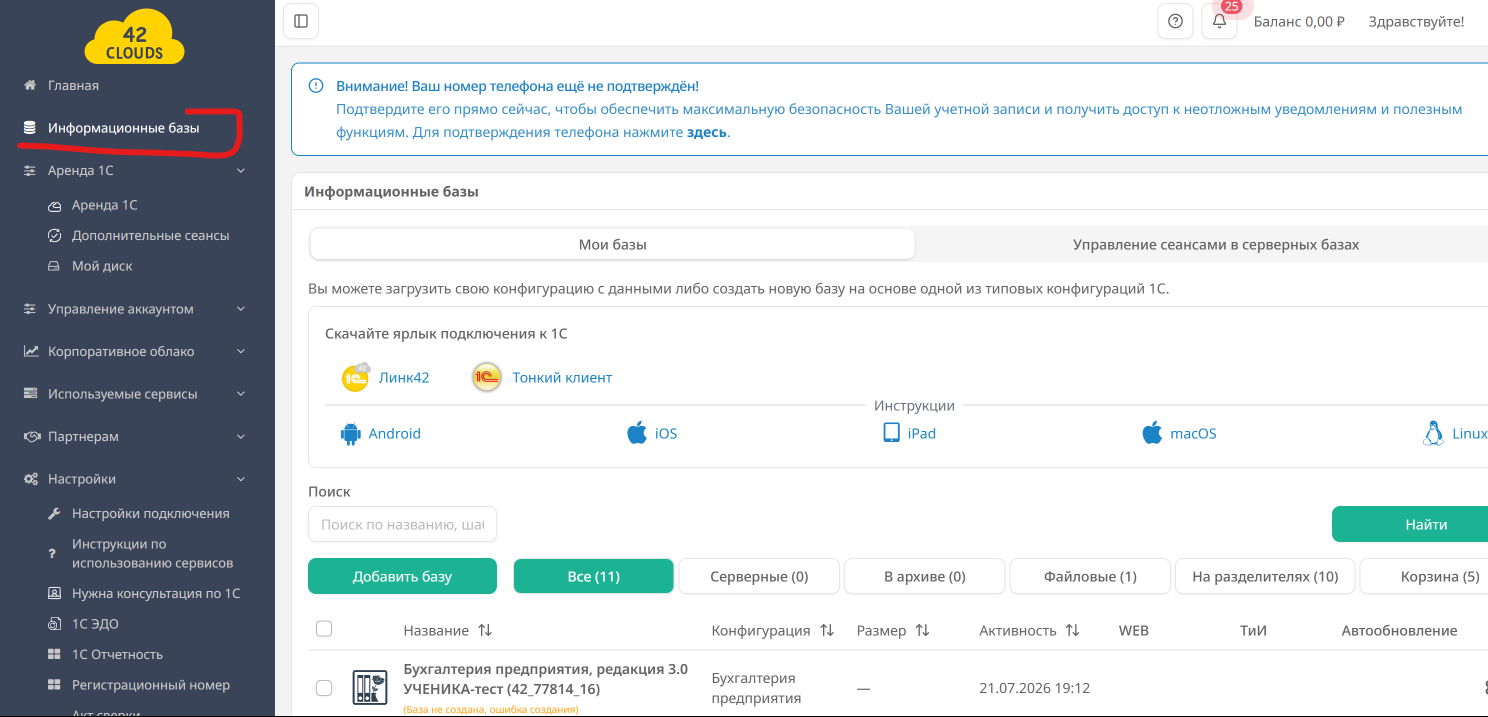Expand the Управление аккаунтом chevron
Viewport: 1488px width, 717px height.
coord(241,309)
